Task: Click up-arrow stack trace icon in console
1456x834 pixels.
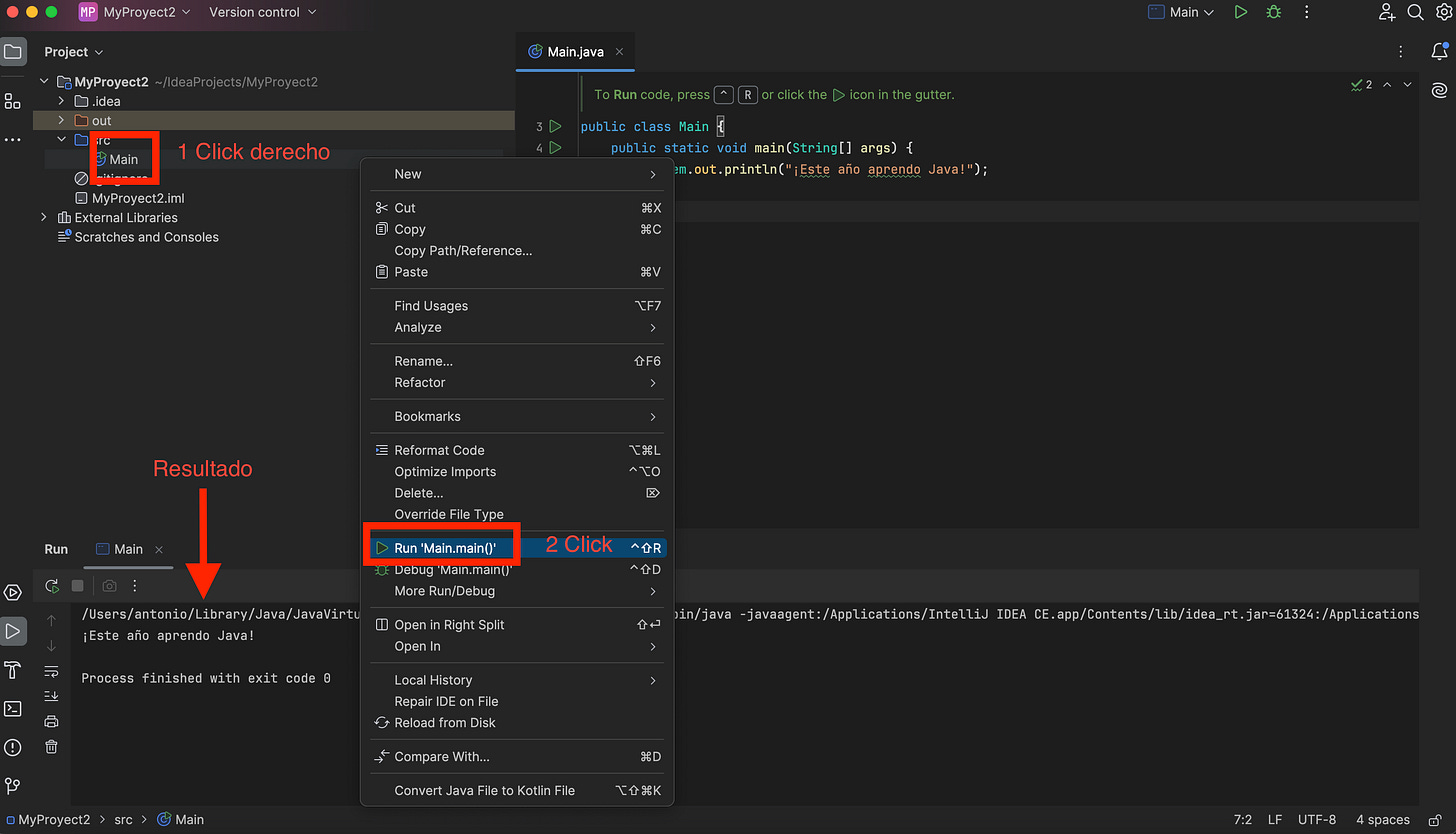Action: point(51,621)
